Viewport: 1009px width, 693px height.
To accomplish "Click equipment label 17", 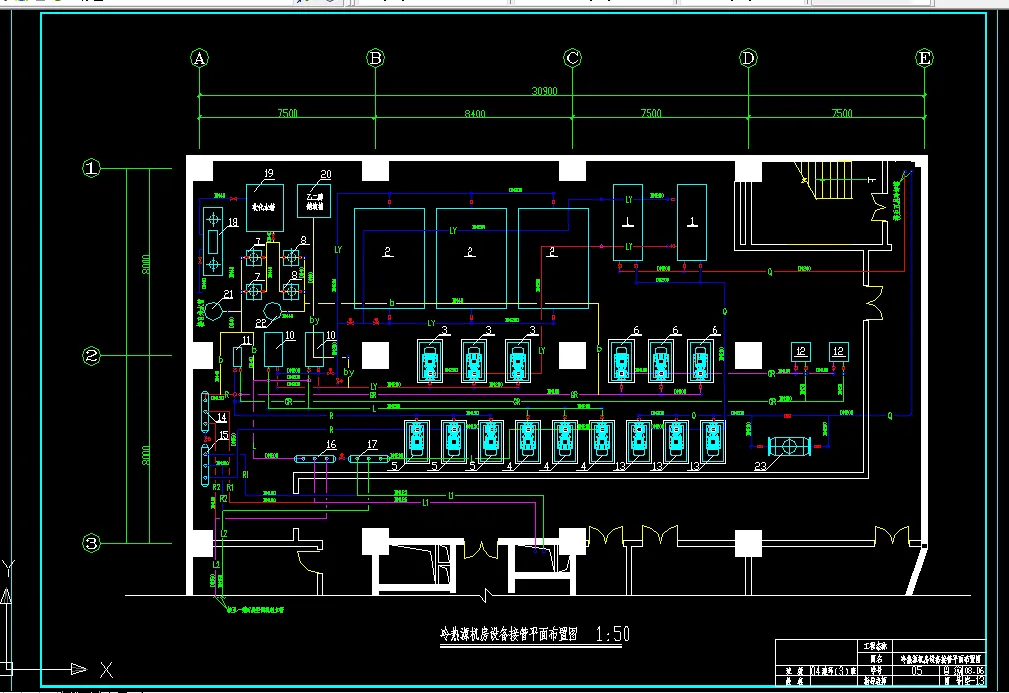I will pyautogui.click(x=372, y=444).
